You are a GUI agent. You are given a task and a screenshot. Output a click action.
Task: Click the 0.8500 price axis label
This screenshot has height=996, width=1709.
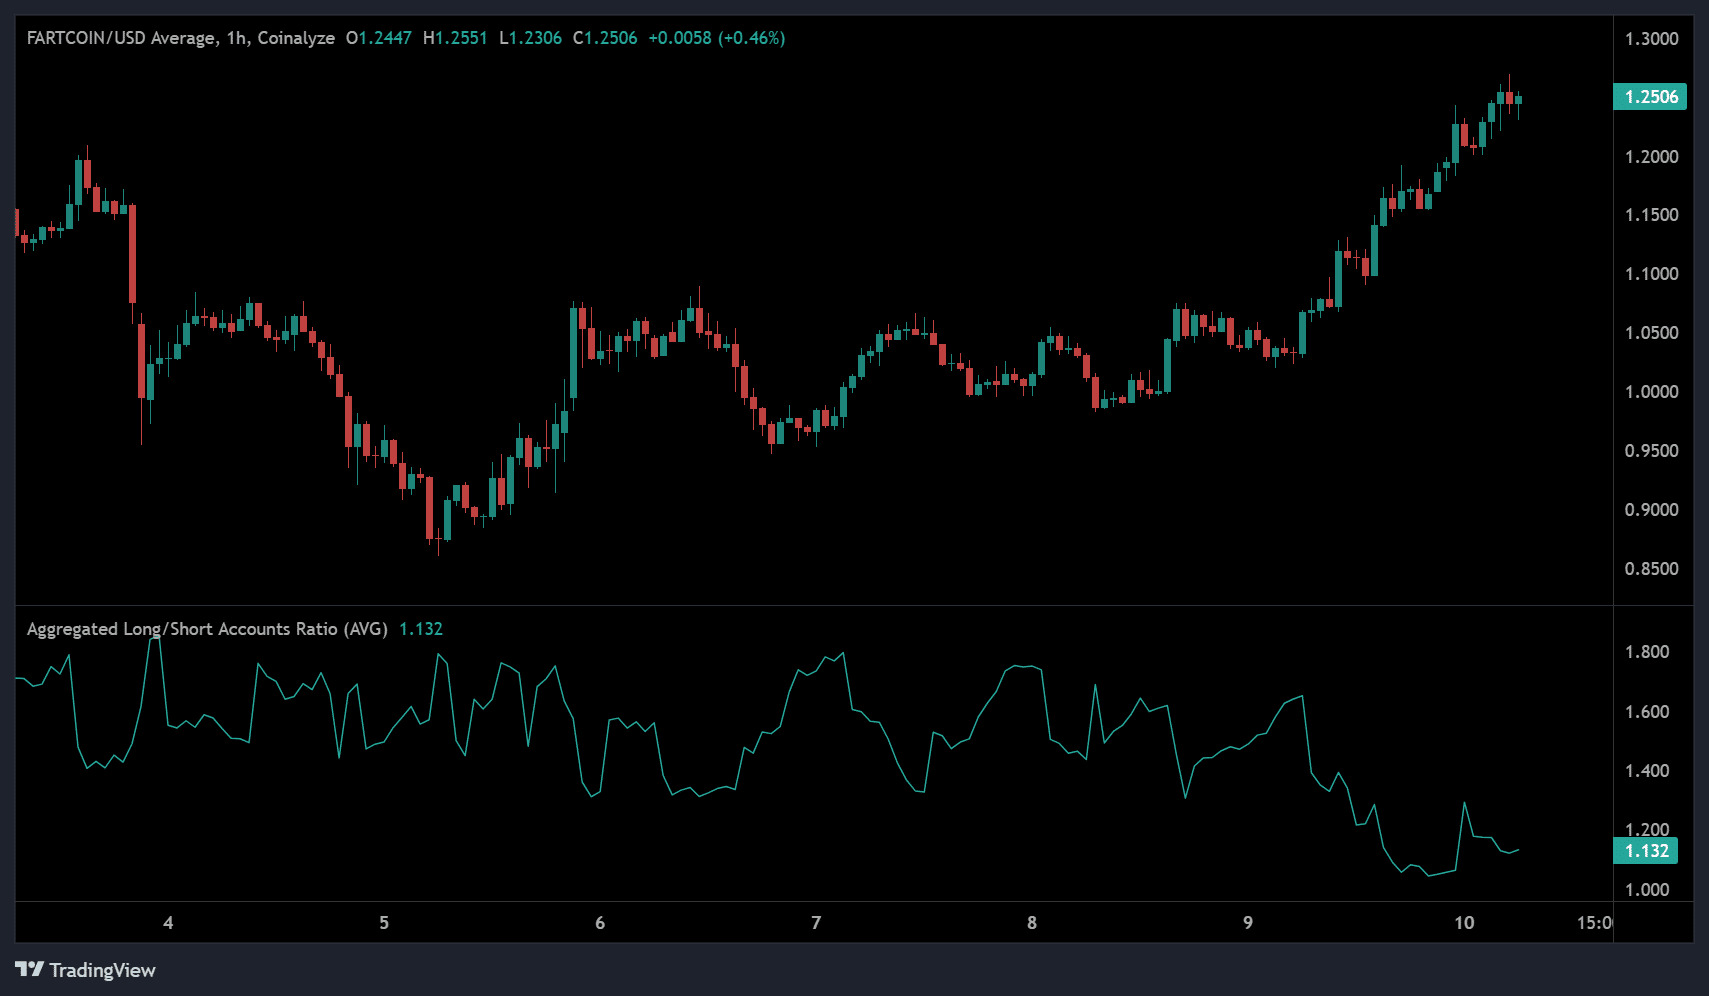(x=1651, y=569)
